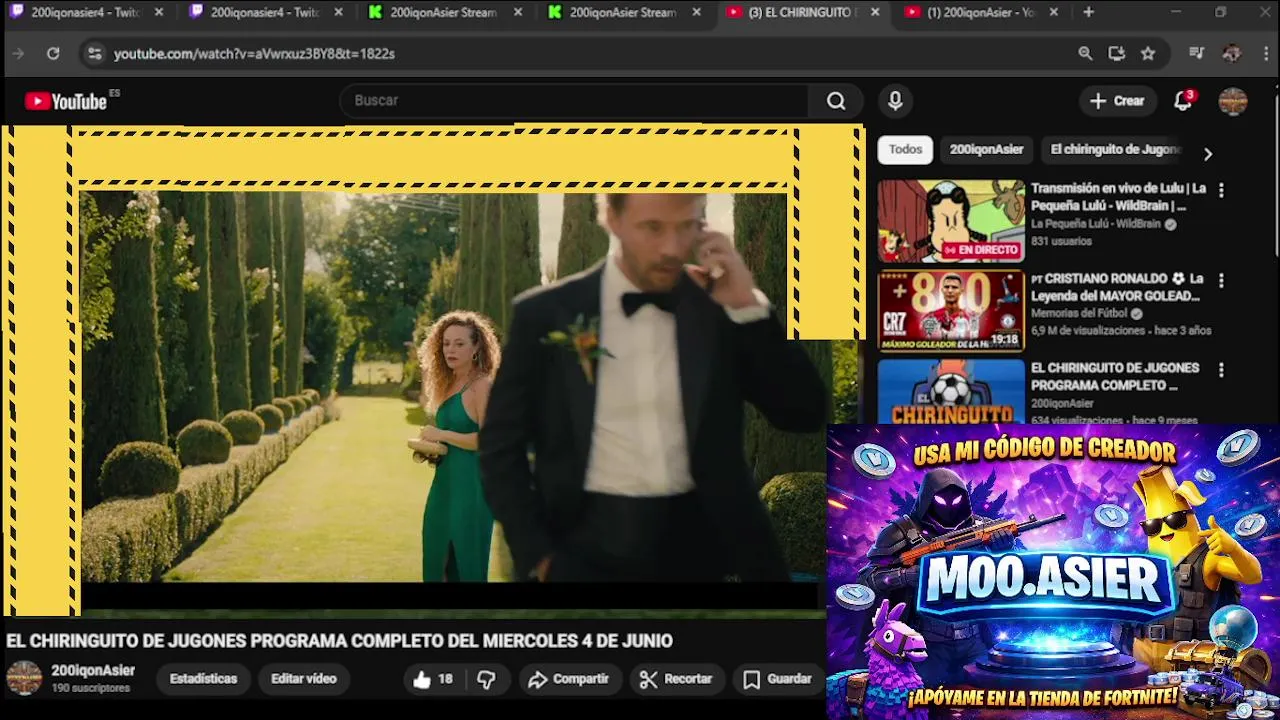Open a new browser tab with plus icon
Viewport: 1280px width, 720px height.
[1088, 12]
